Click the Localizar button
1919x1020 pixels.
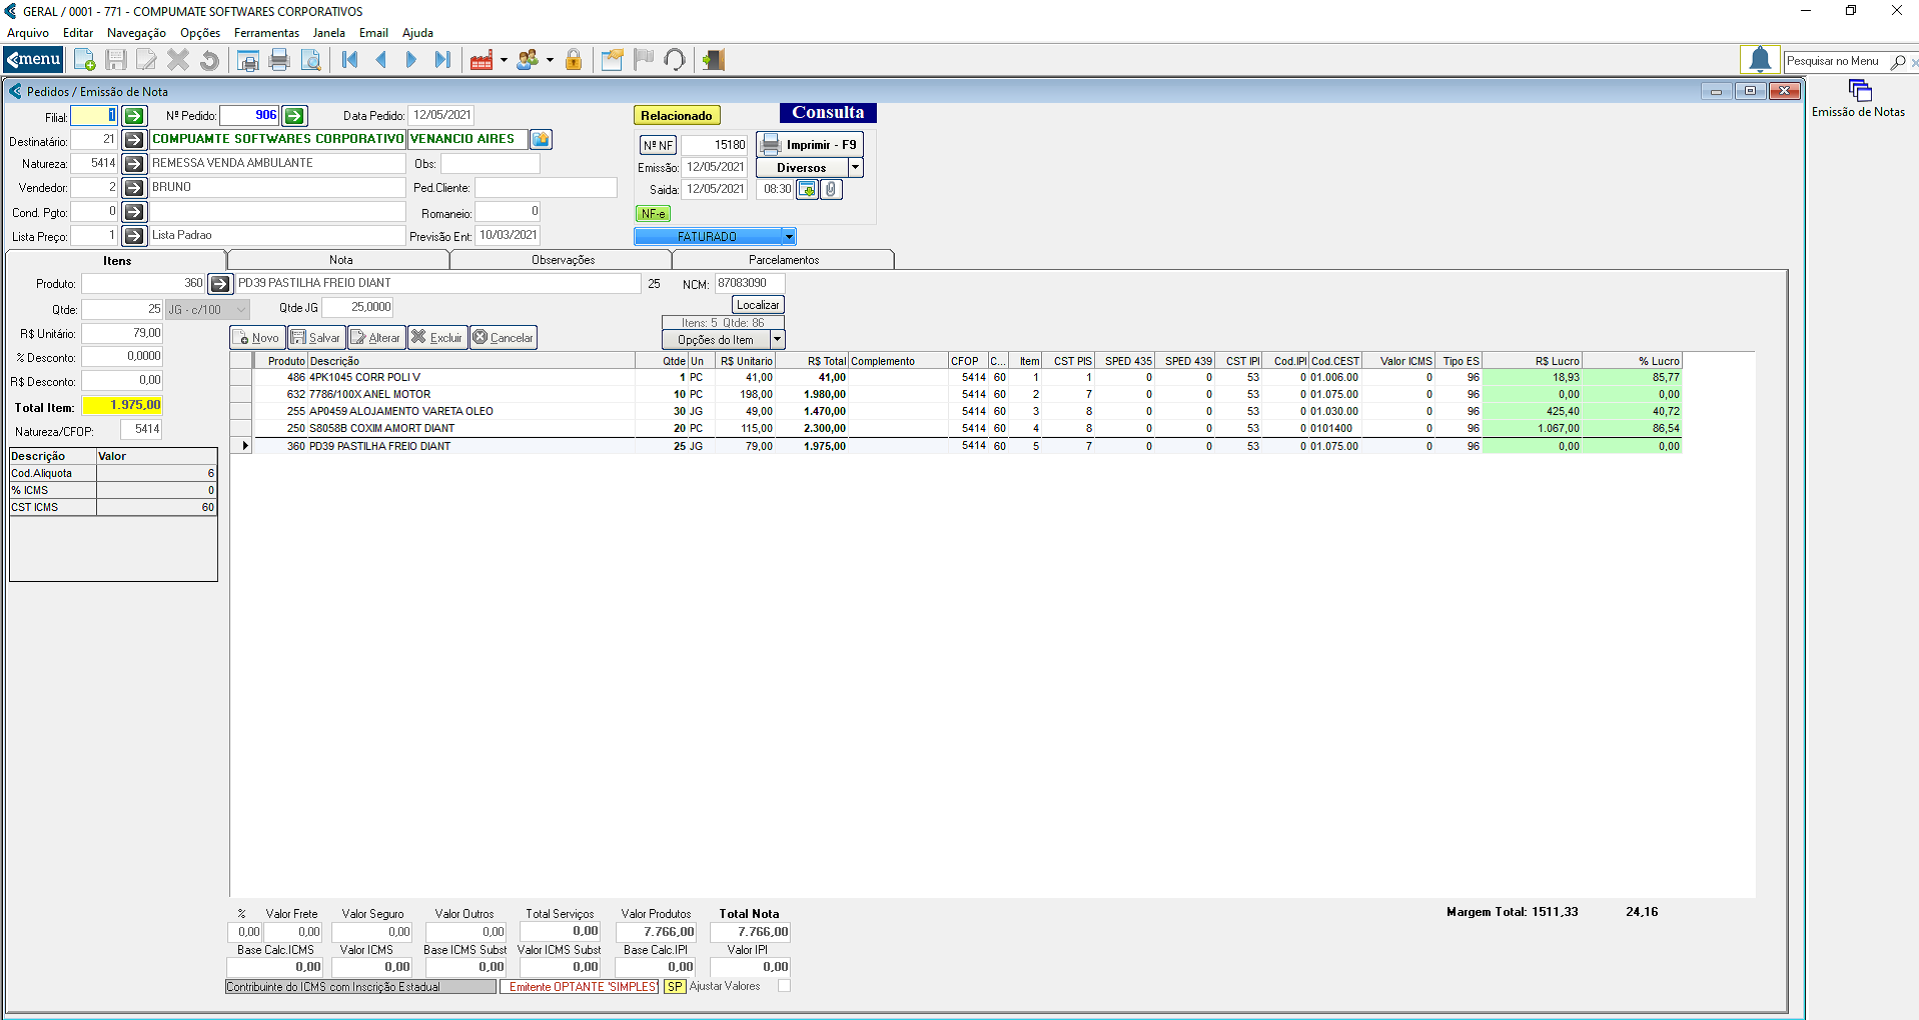click(x=757, y=305)
